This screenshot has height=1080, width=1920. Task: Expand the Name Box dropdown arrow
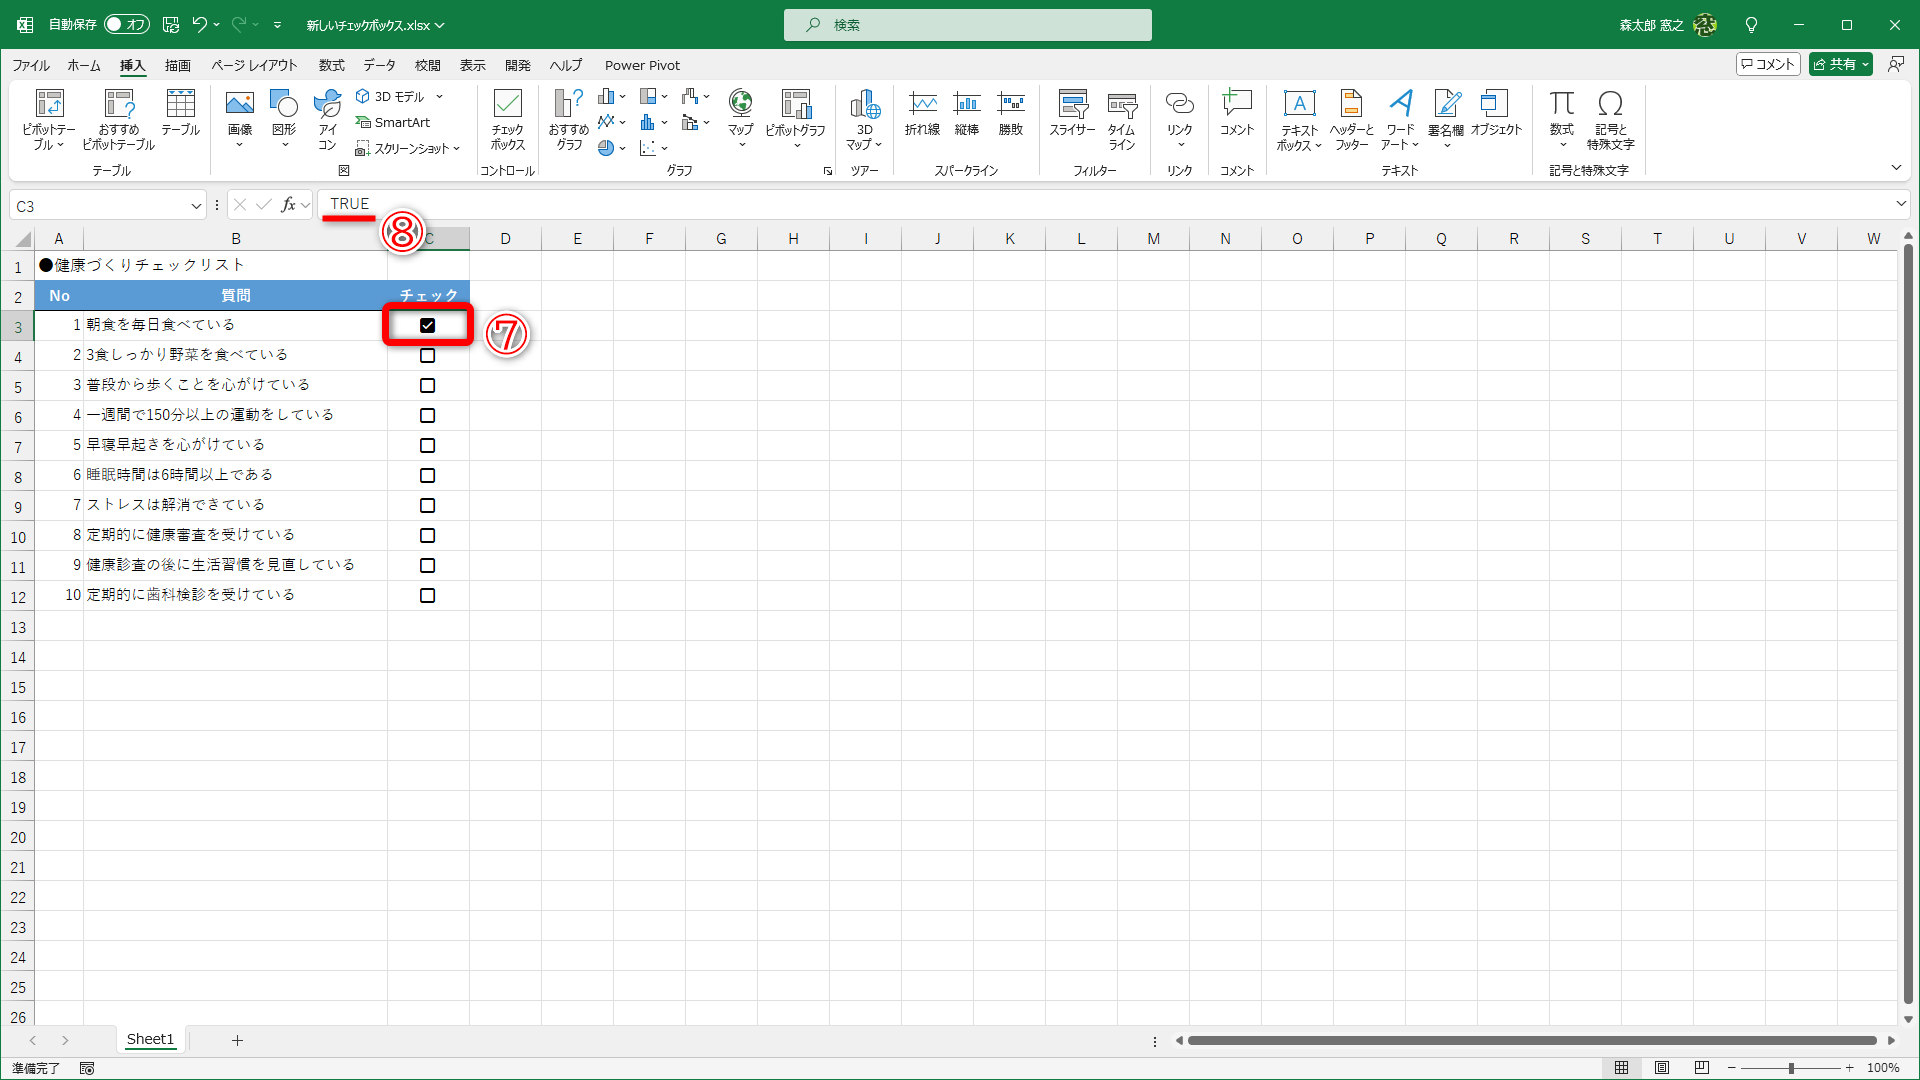tap(196, 206)
